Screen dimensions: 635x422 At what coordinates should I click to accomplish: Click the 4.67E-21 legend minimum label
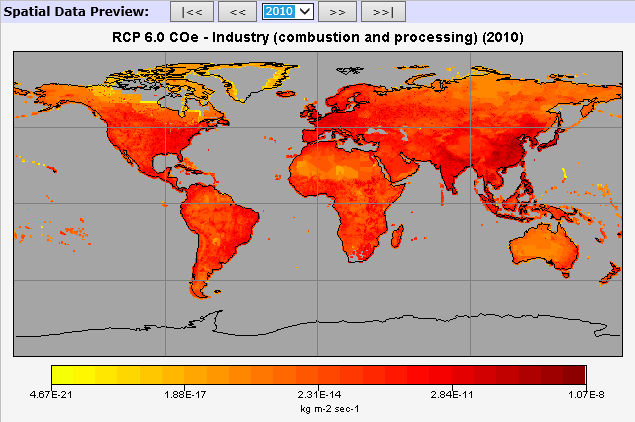[50, 395]
